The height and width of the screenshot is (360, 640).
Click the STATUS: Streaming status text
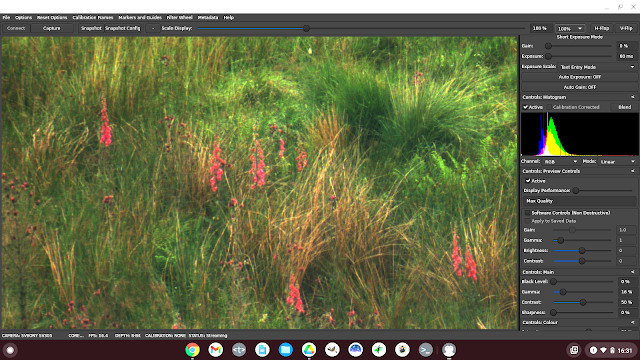coord(208,336)
